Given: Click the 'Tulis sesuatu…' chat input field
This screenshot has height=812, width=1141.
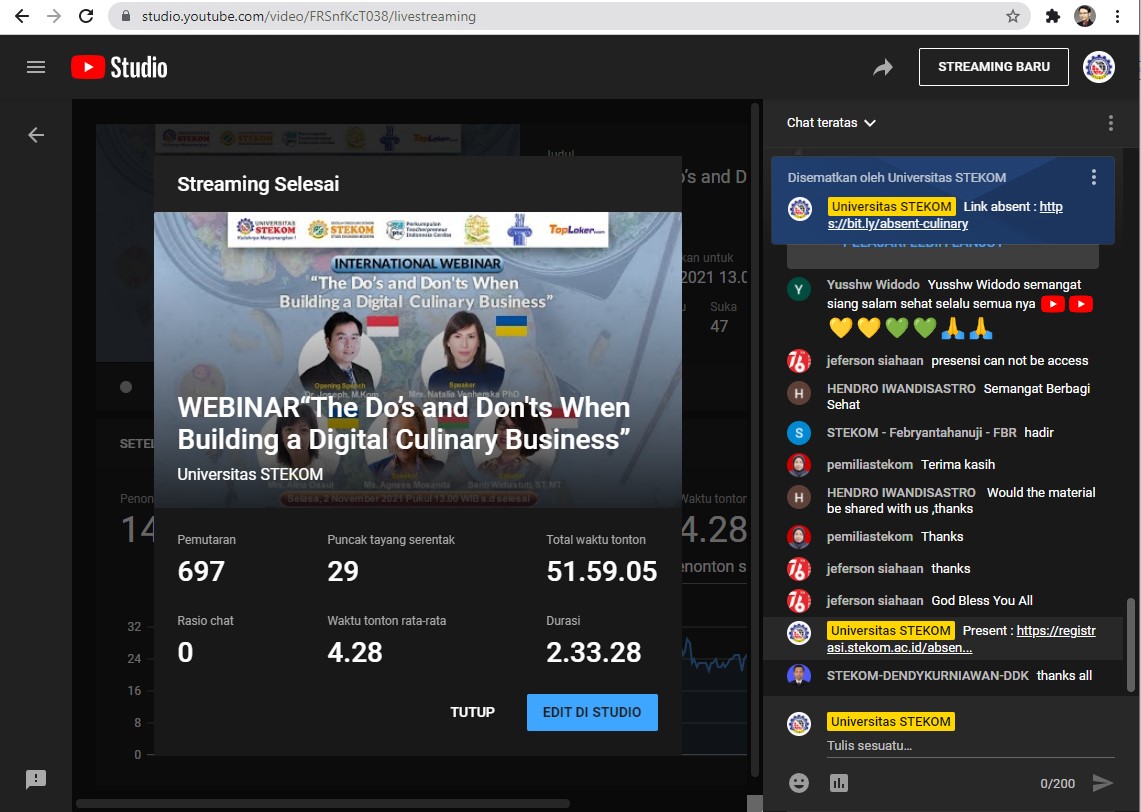Looking at the screenshot, I should (x=970, y=745).
